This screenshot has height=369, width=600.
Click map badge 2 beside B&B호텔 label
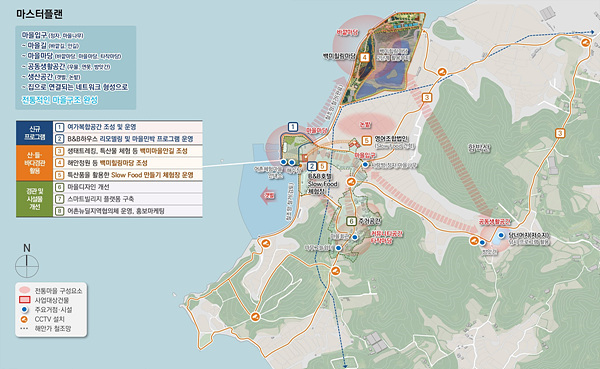tap(312, 166)
